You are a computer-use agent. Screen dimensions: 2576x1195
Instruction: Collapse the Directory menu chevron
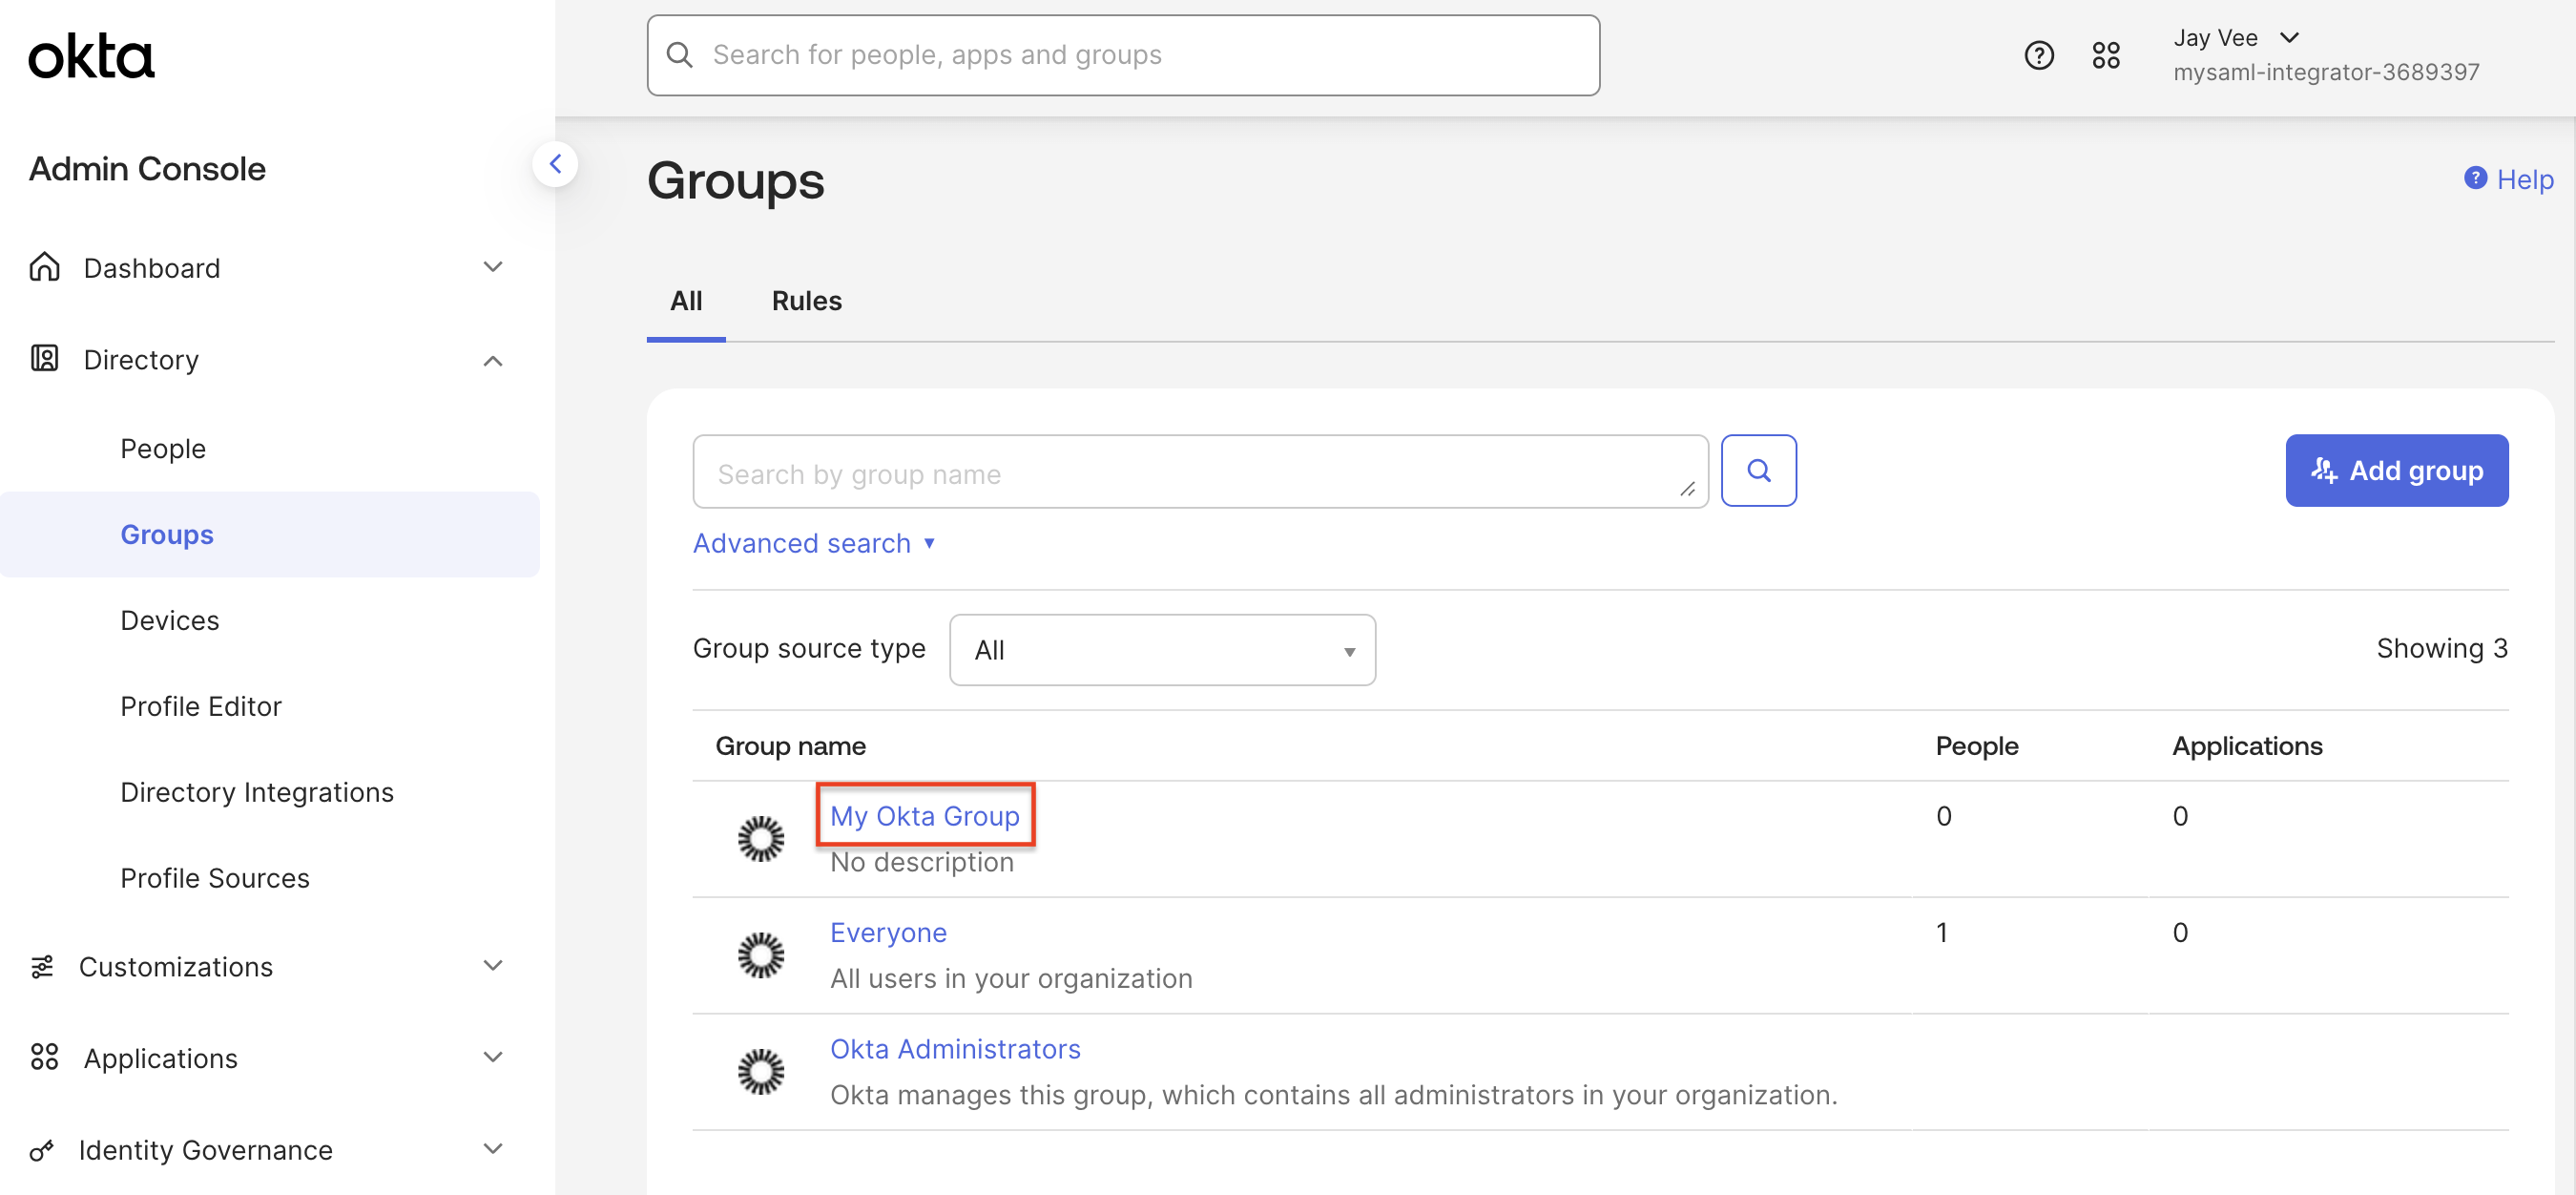click(492, 360)
